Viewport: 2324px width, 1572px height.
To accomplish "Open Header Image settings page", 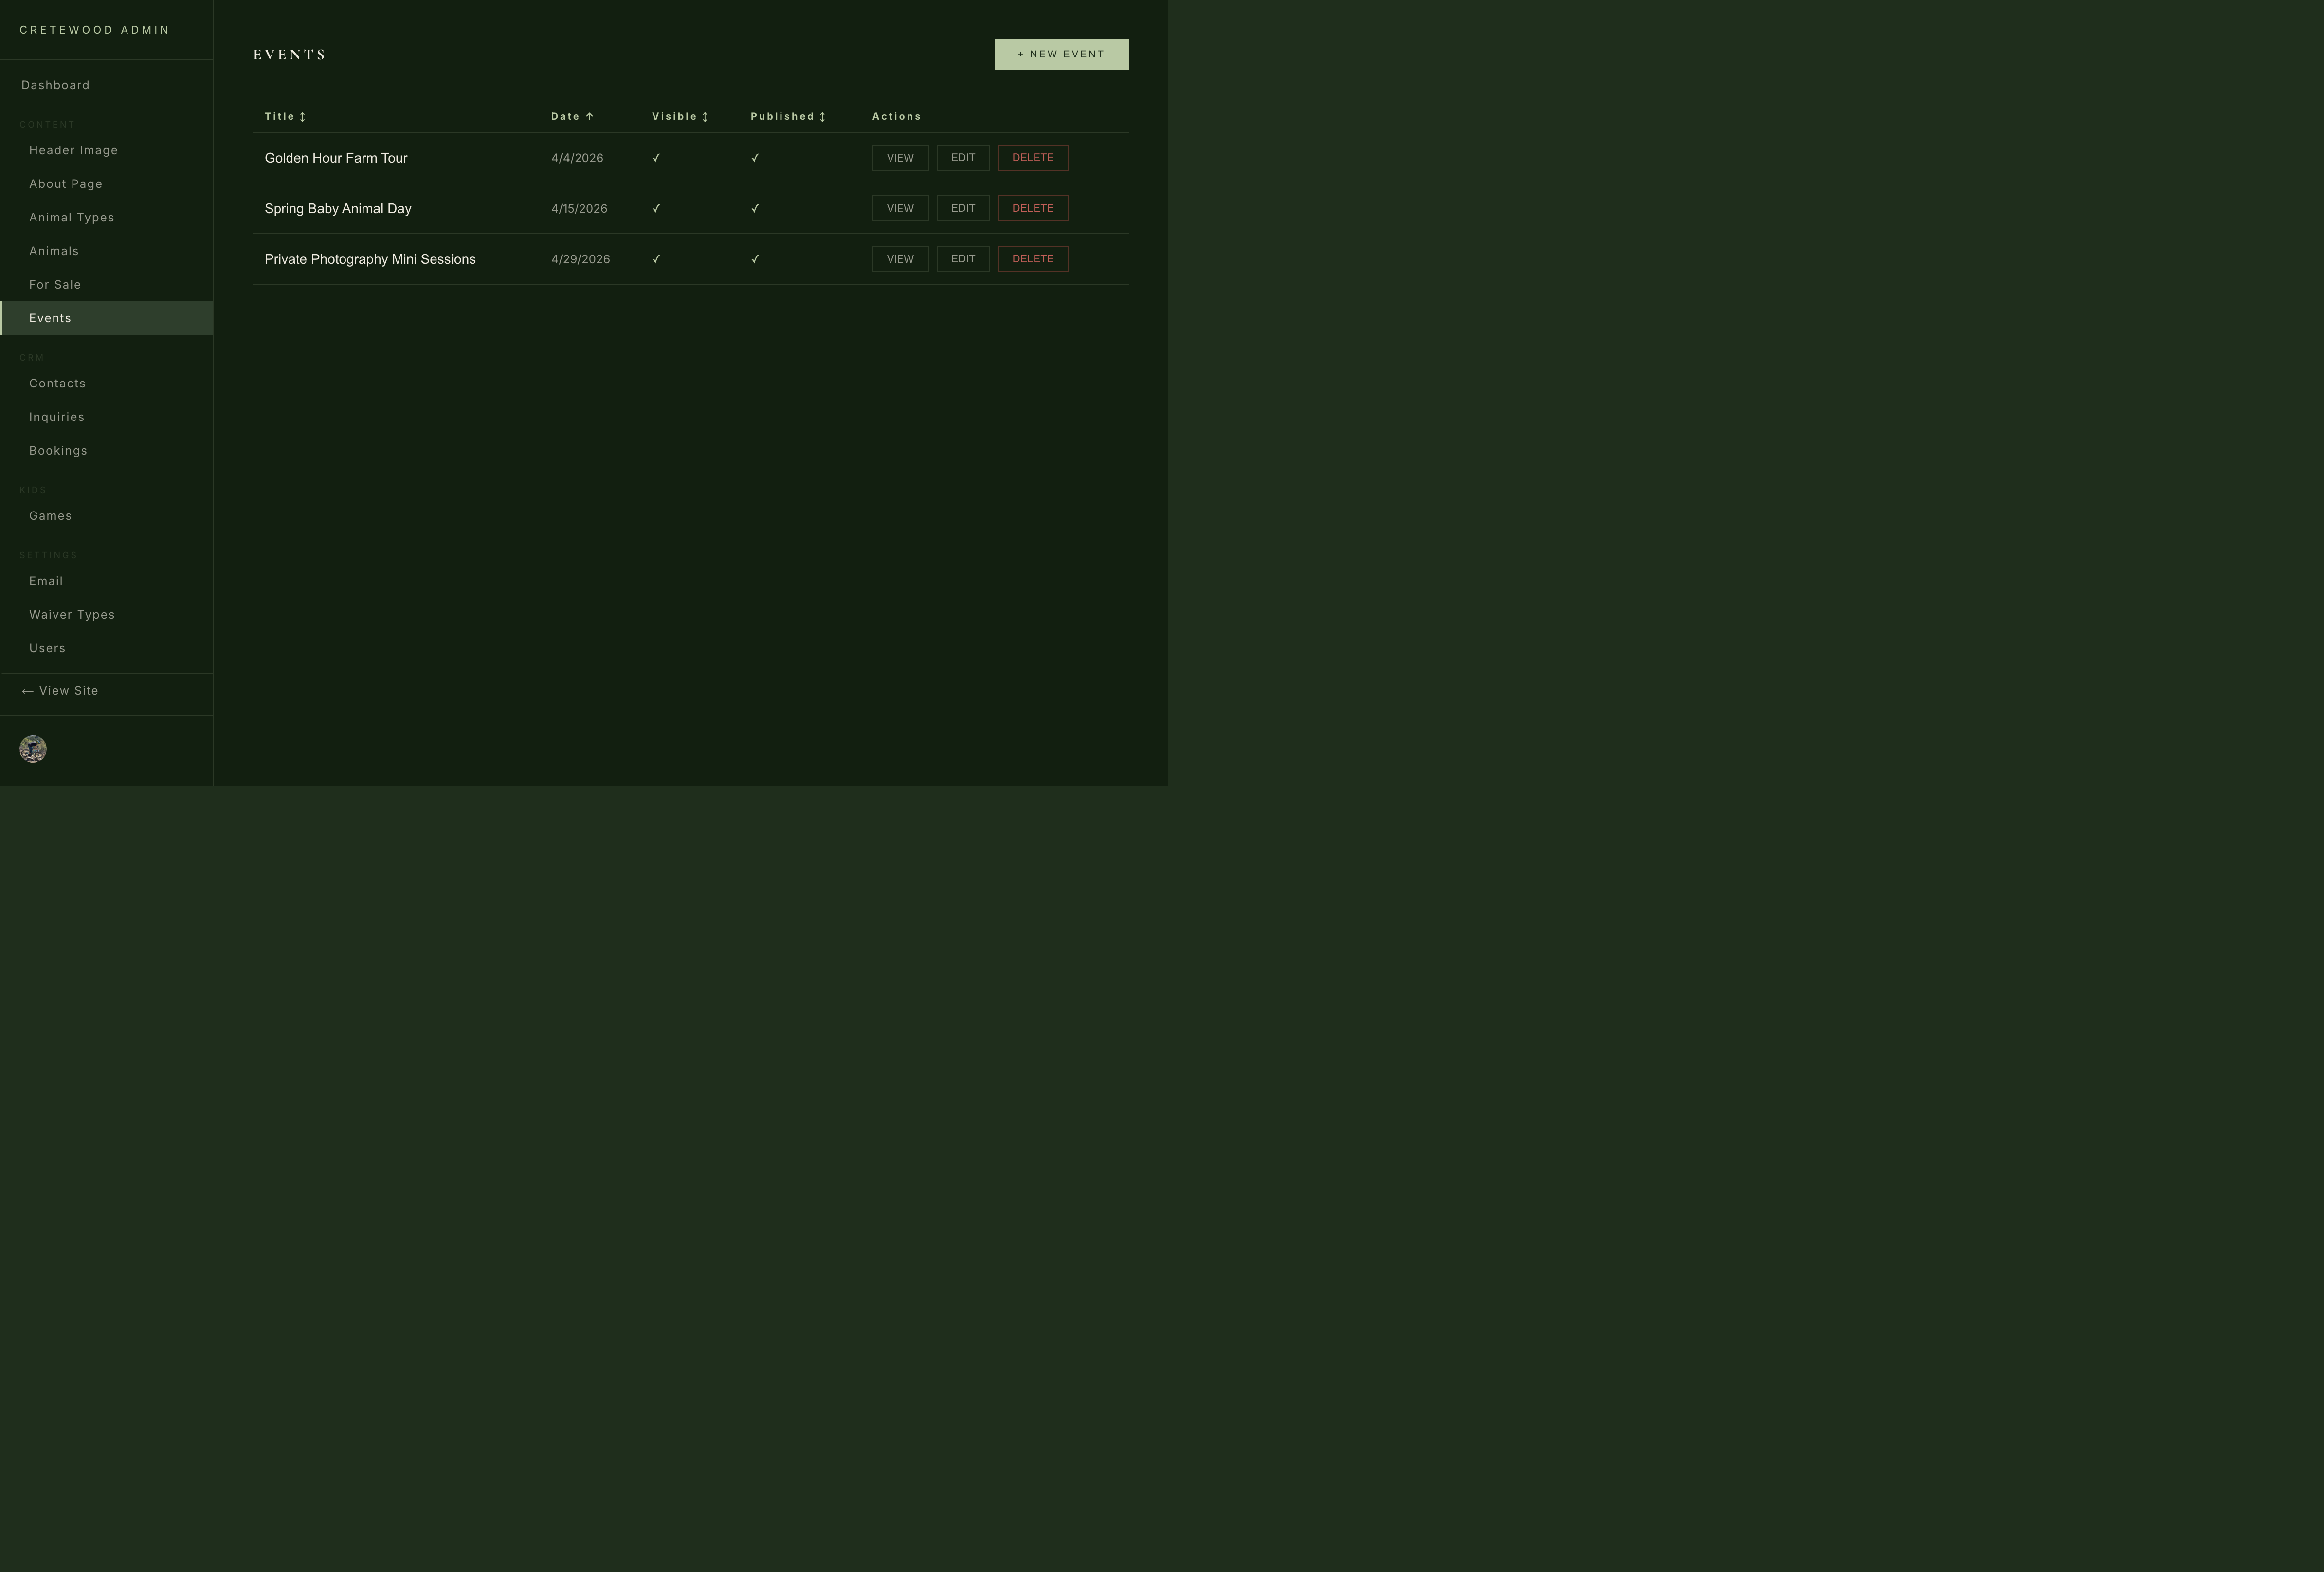I will 73,151.
